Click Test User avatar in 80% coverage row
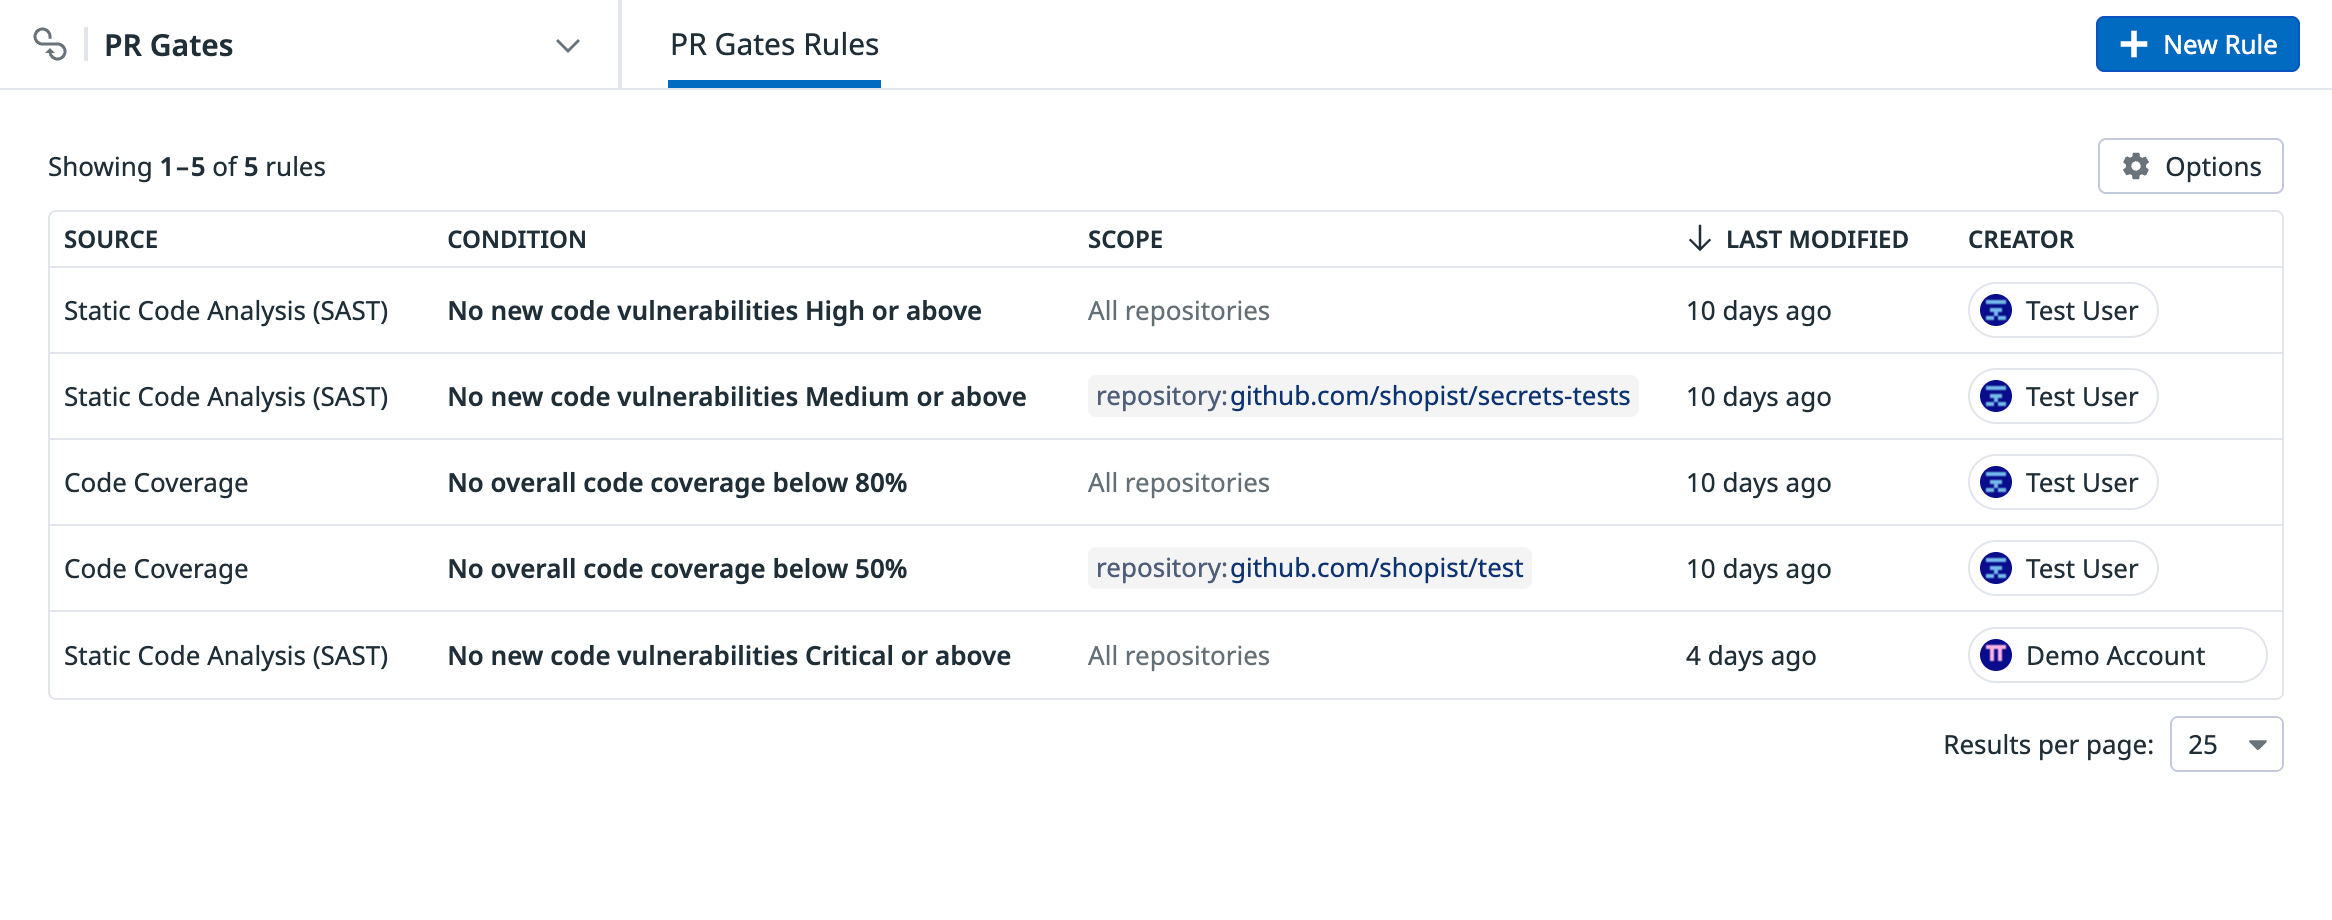The height and width of the screenshot is (920, 2332). coord(1996,483)
